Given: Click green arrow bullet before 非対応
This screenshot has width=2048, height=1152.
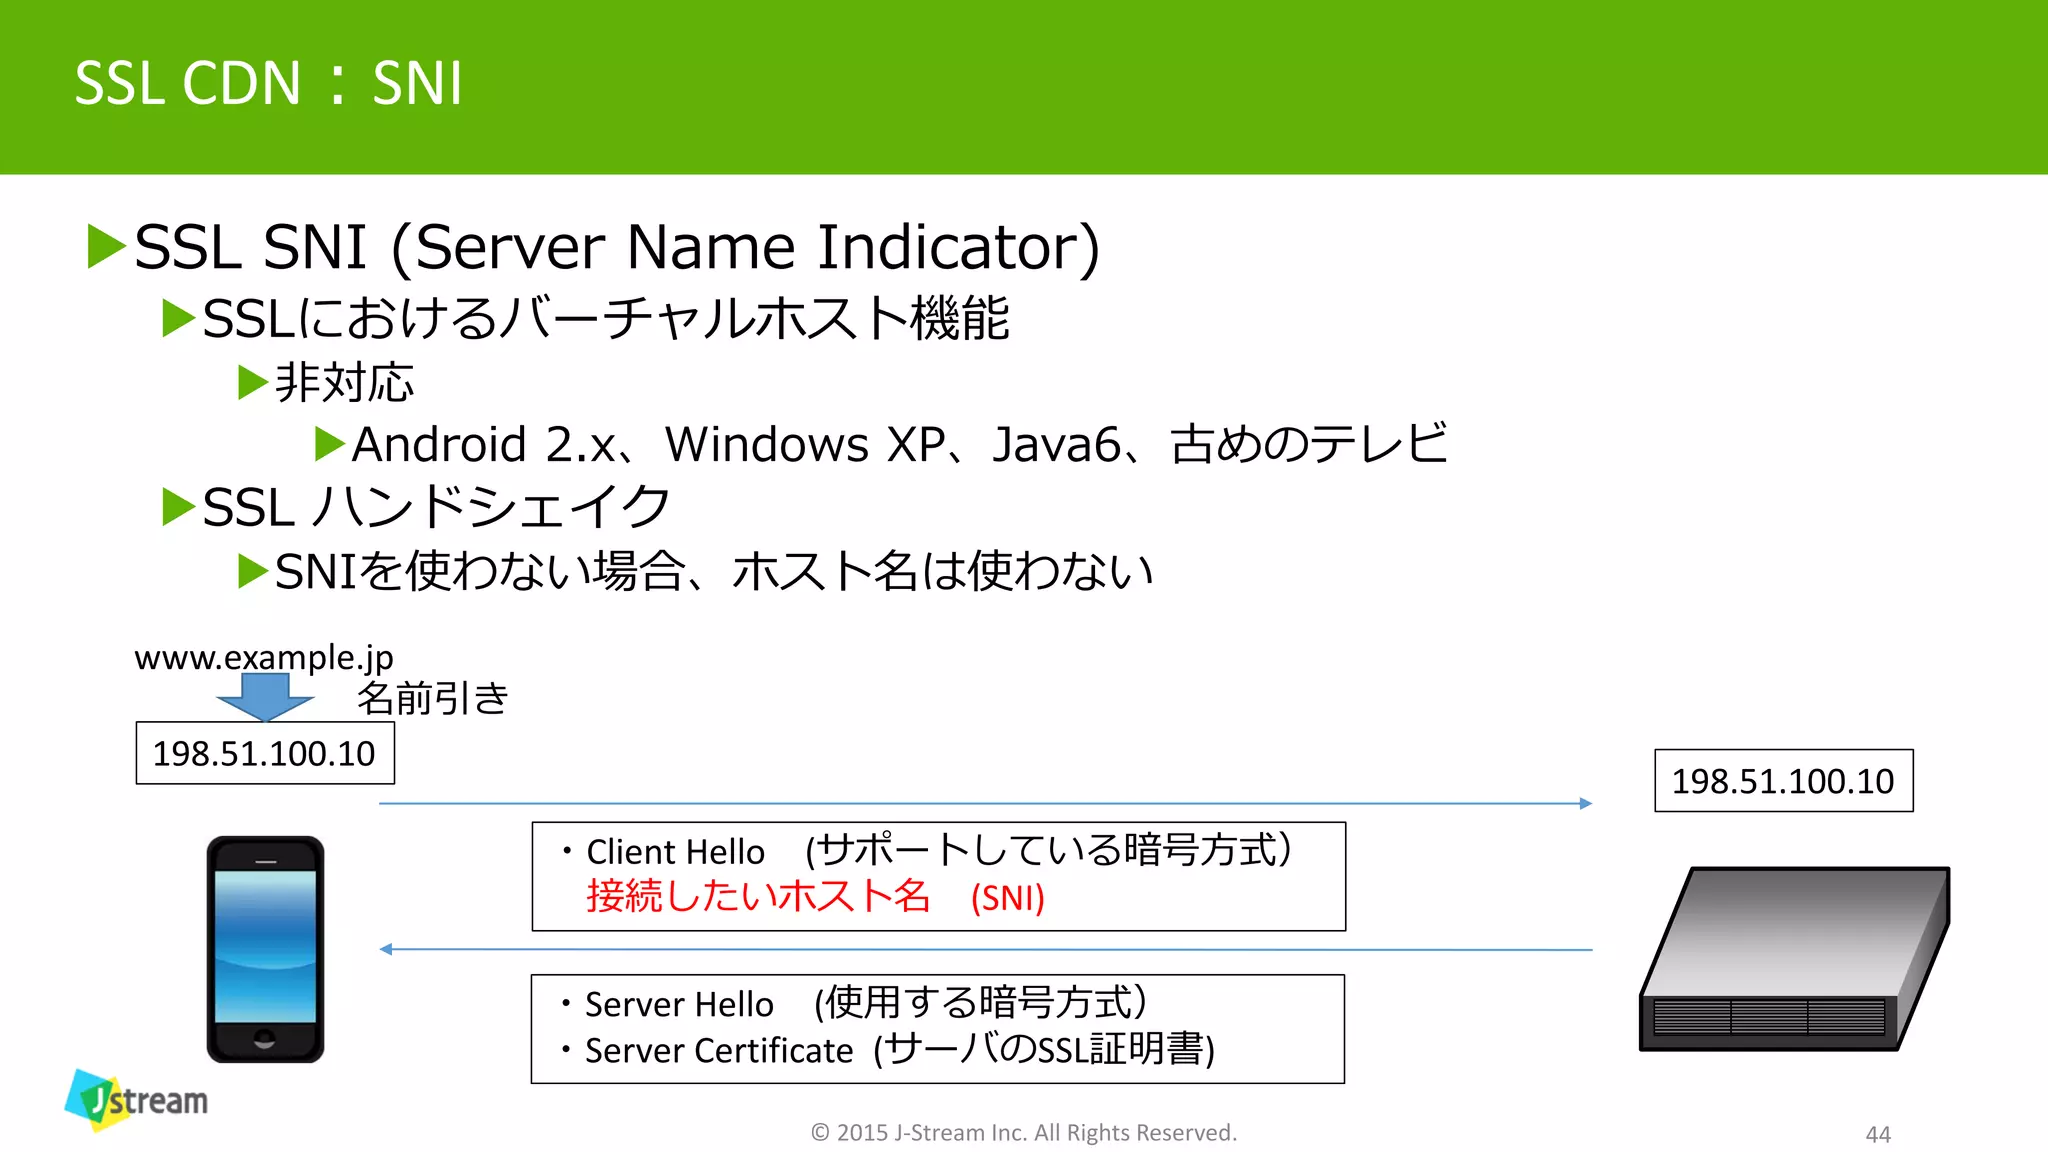Looking at the screenshot, I should click(x=252, y=383).
